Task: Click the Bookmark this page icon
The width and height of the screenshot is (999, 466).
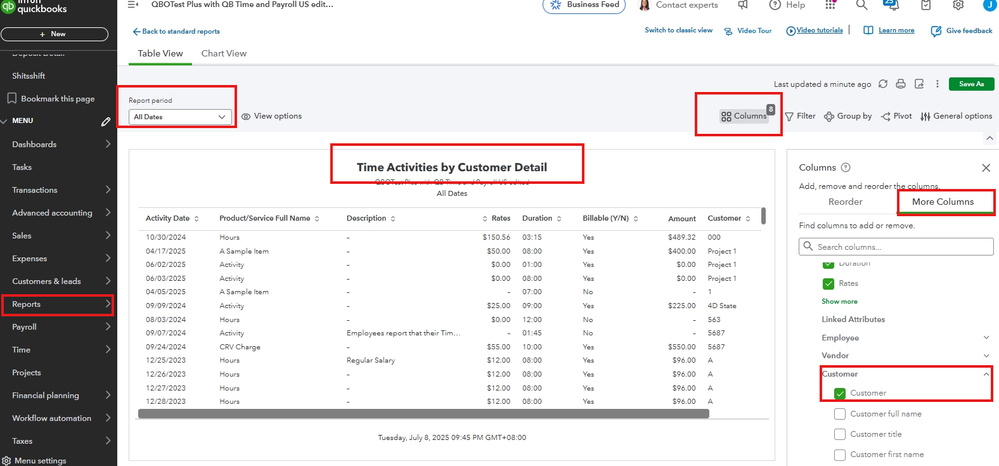Action: (x=11, y=99)
